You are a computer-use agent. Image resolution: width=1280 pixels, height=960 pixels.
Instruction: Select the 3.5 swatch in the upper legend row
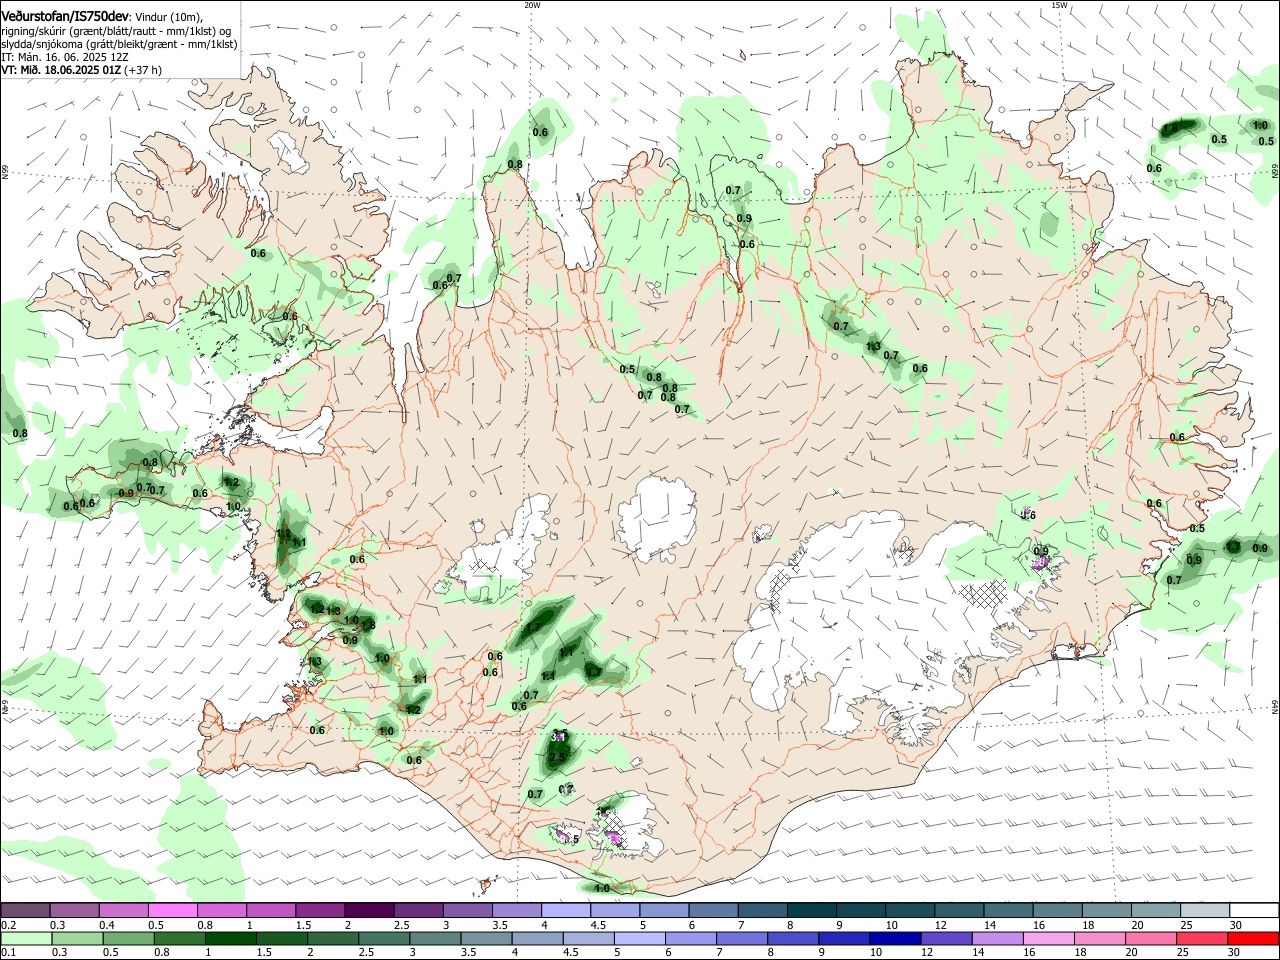[x=516, y=910]
